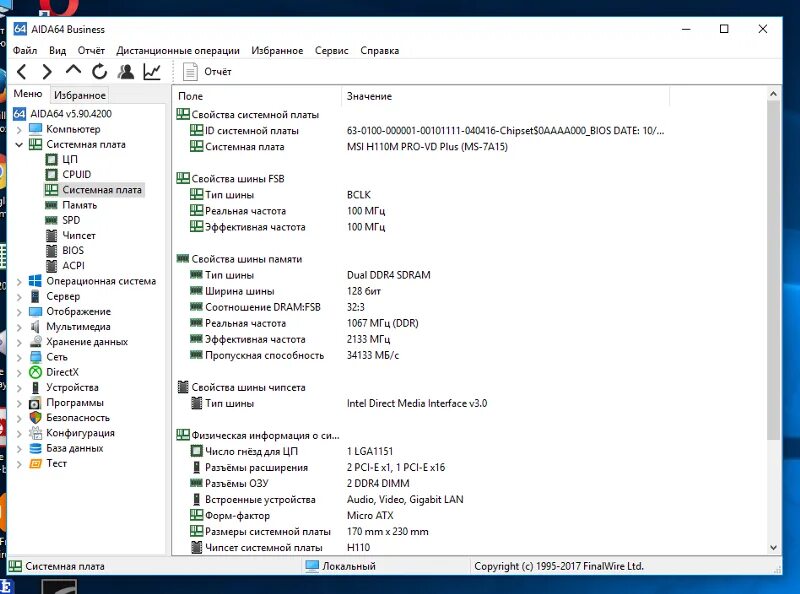Switch to the Меню tab
This screenshot has width=800, height=594.
[28, 94]
